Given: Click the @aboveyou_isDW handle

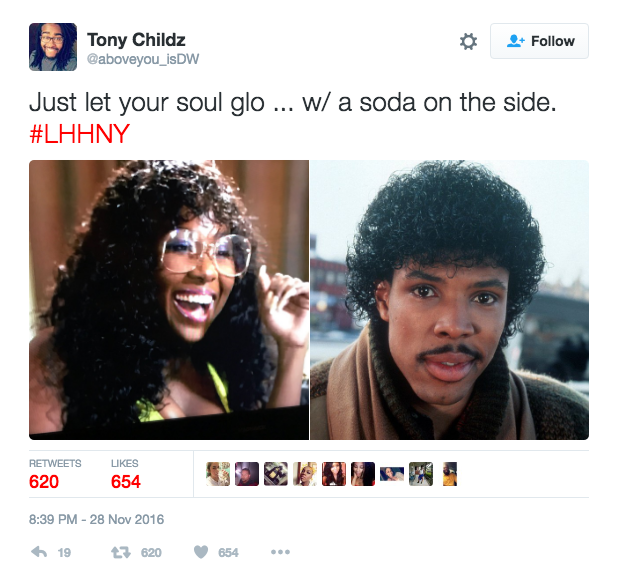Looking at the screenshot, I should pos(143,59).
